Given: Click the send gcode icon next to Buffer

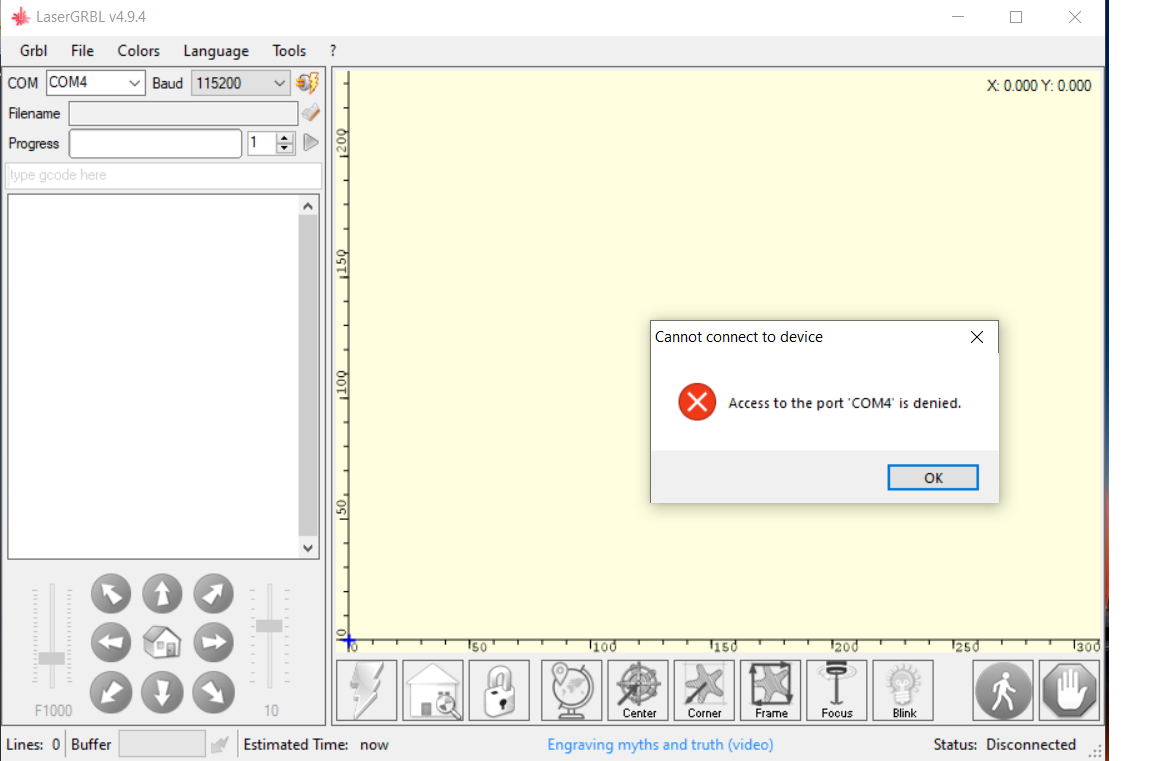Looking at the screenshot, I should coord(220,744).
